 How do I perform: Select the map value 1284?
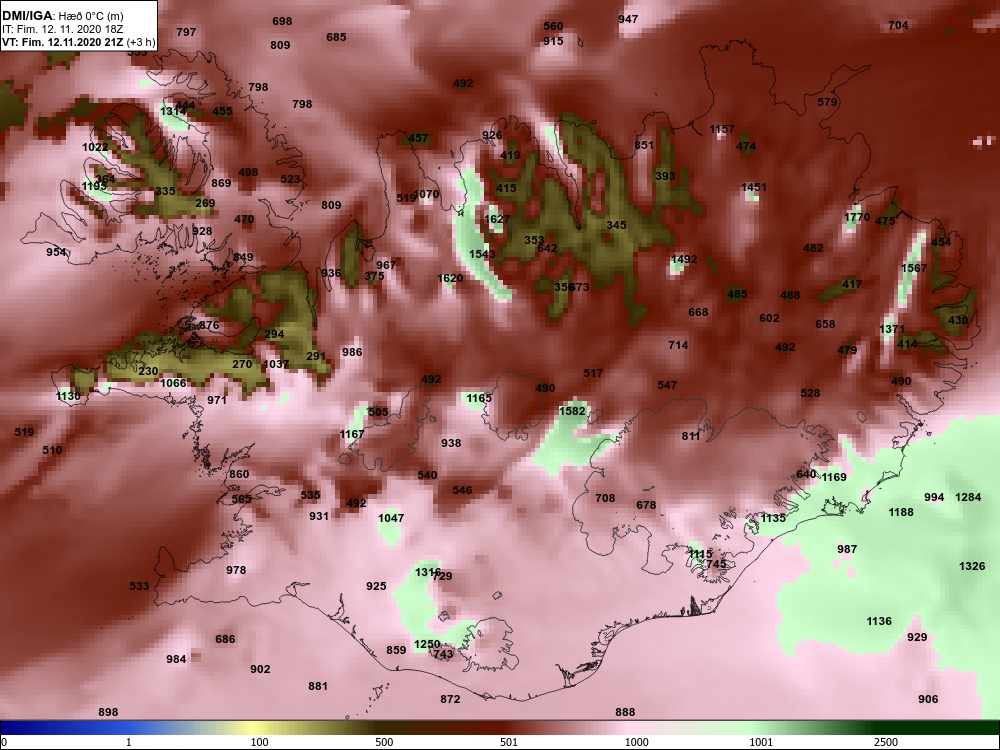(968, 497)
